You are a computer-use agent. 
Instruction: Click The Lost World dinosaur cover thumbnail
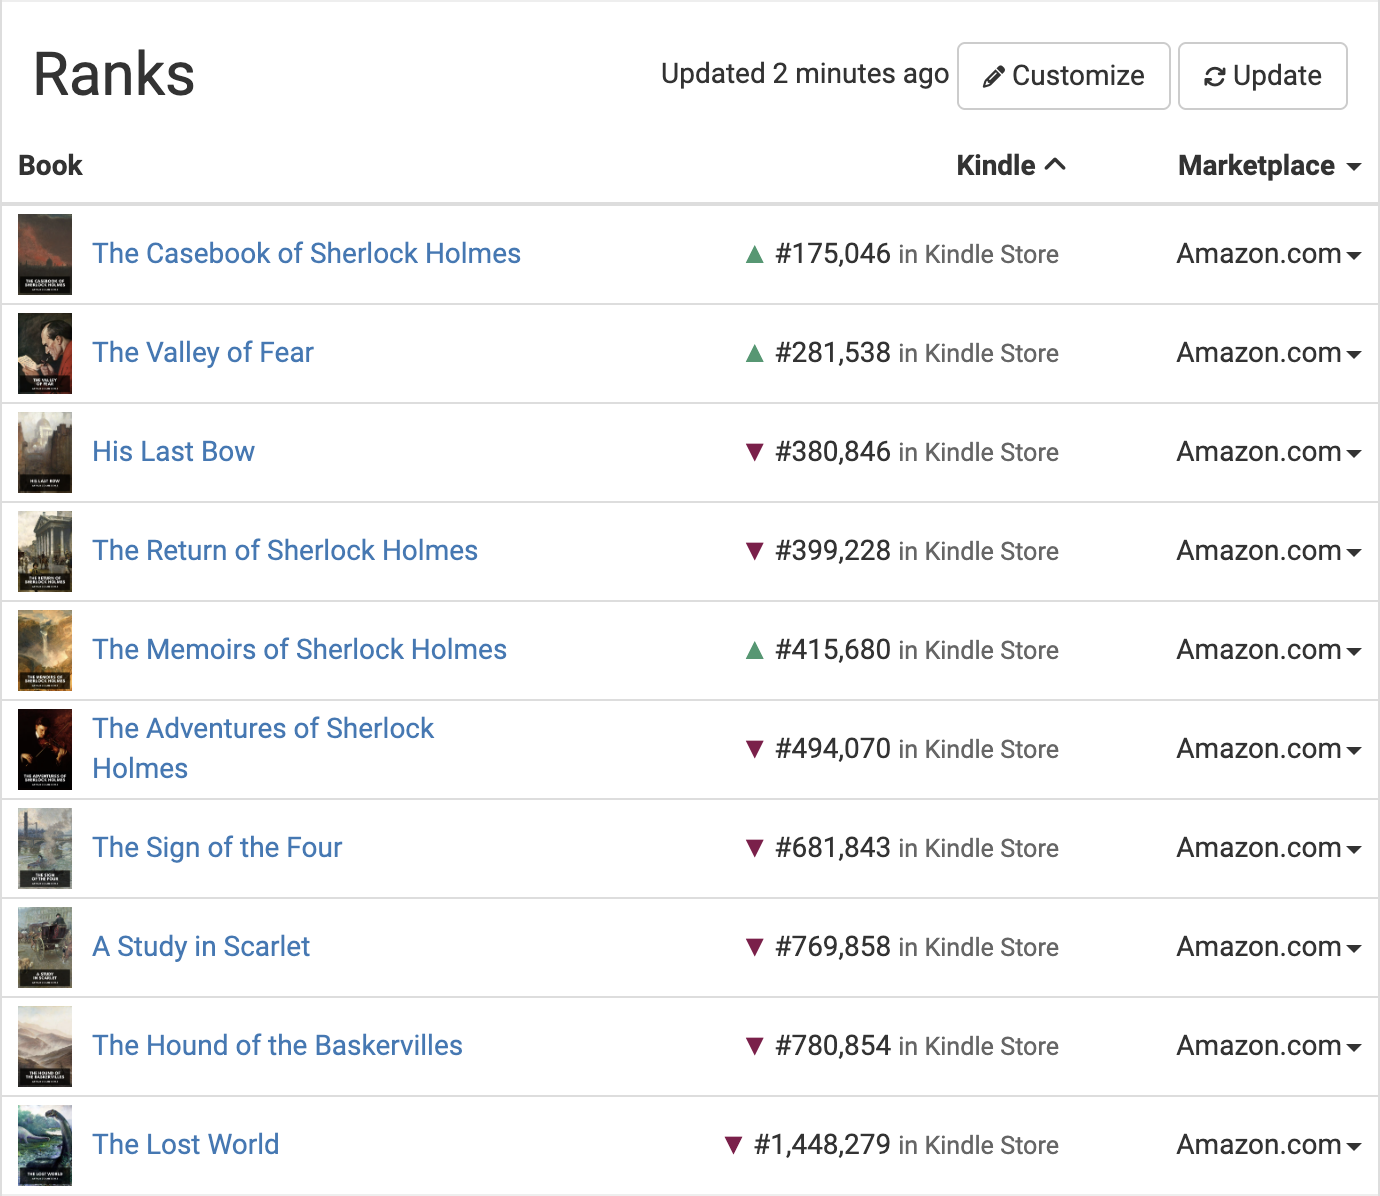point(45,1145)
